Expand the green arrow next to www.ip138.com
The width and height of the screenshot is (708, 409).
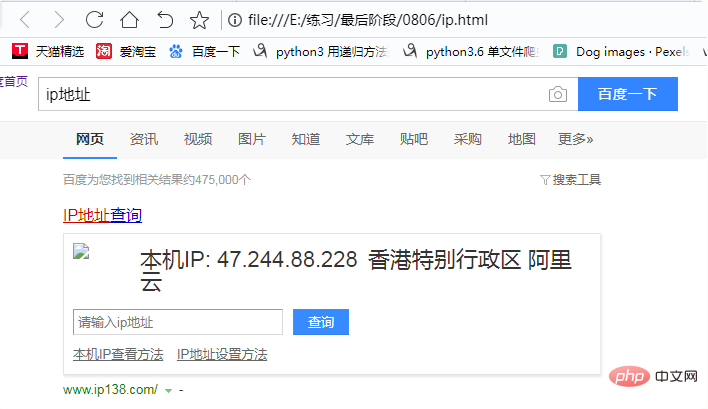click(168, 390)
